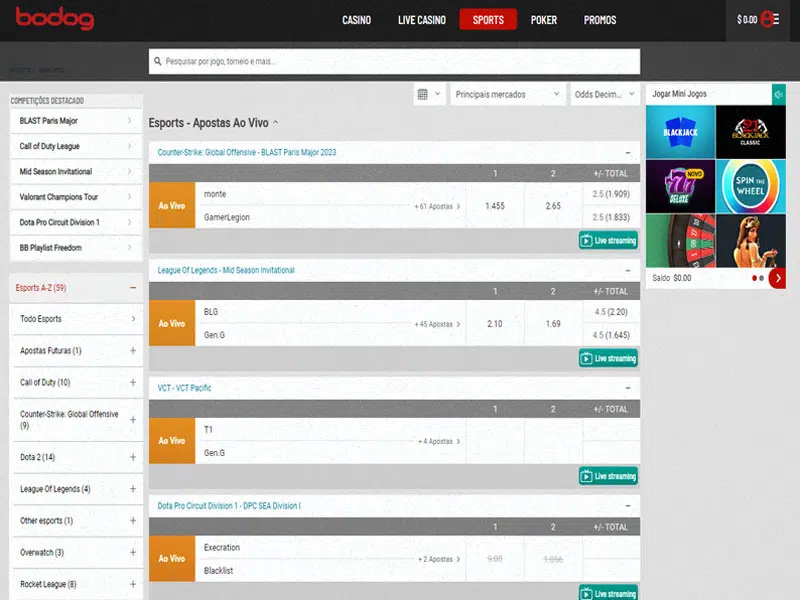Open the calendar view dropdown
800x600 pixels.
pos(428,94)
